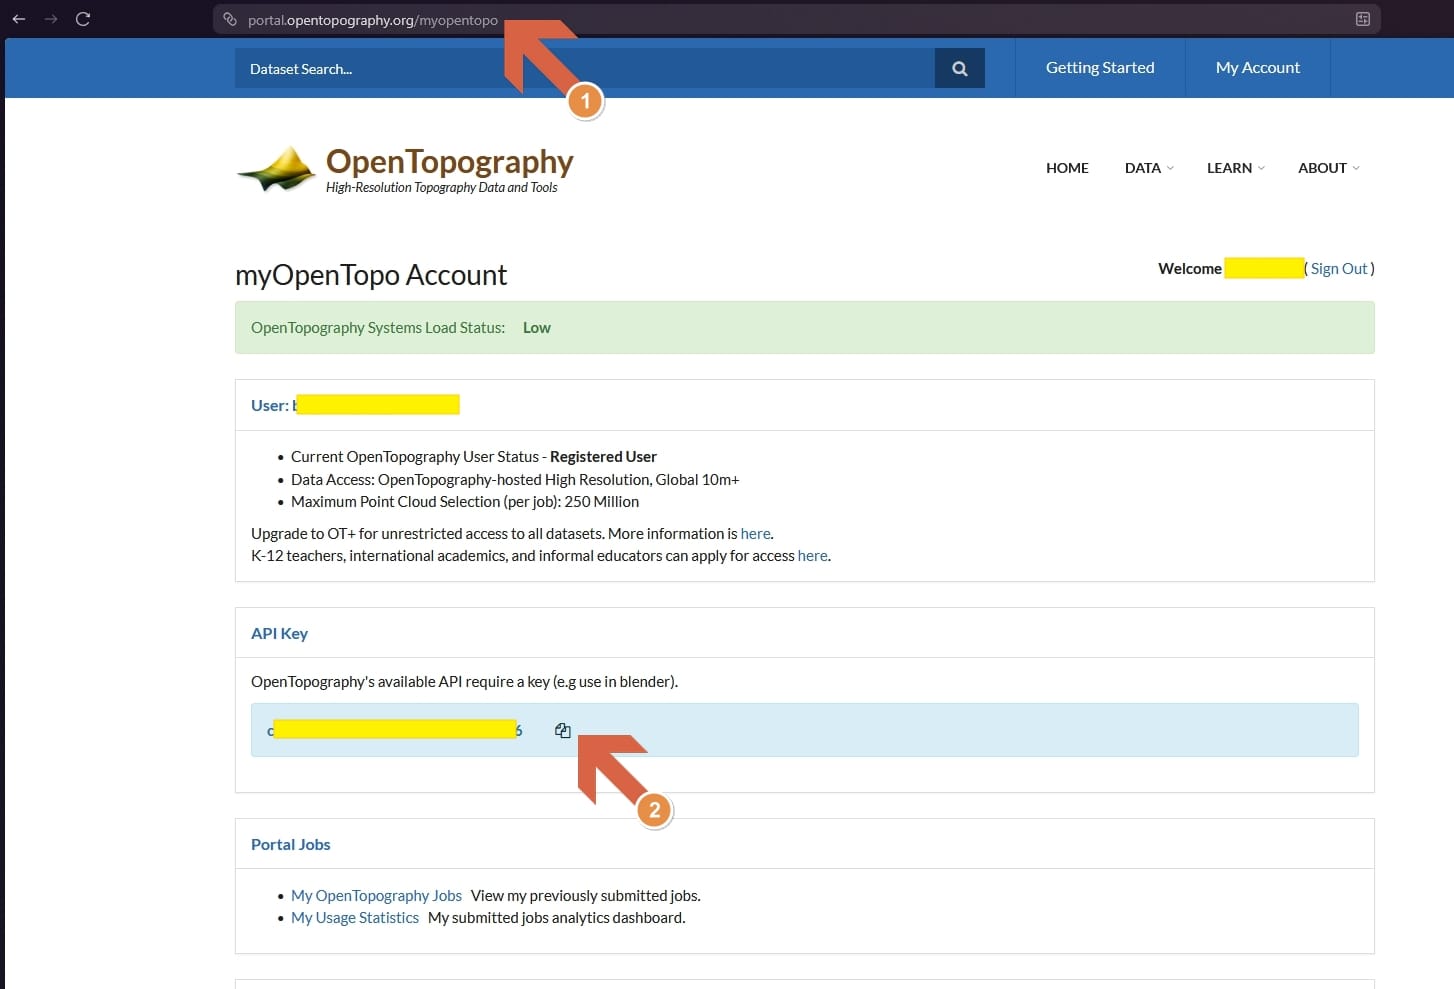Click 'View my previously submitted jobs.' text
The image size is (1454, 989).
[586, 896]
